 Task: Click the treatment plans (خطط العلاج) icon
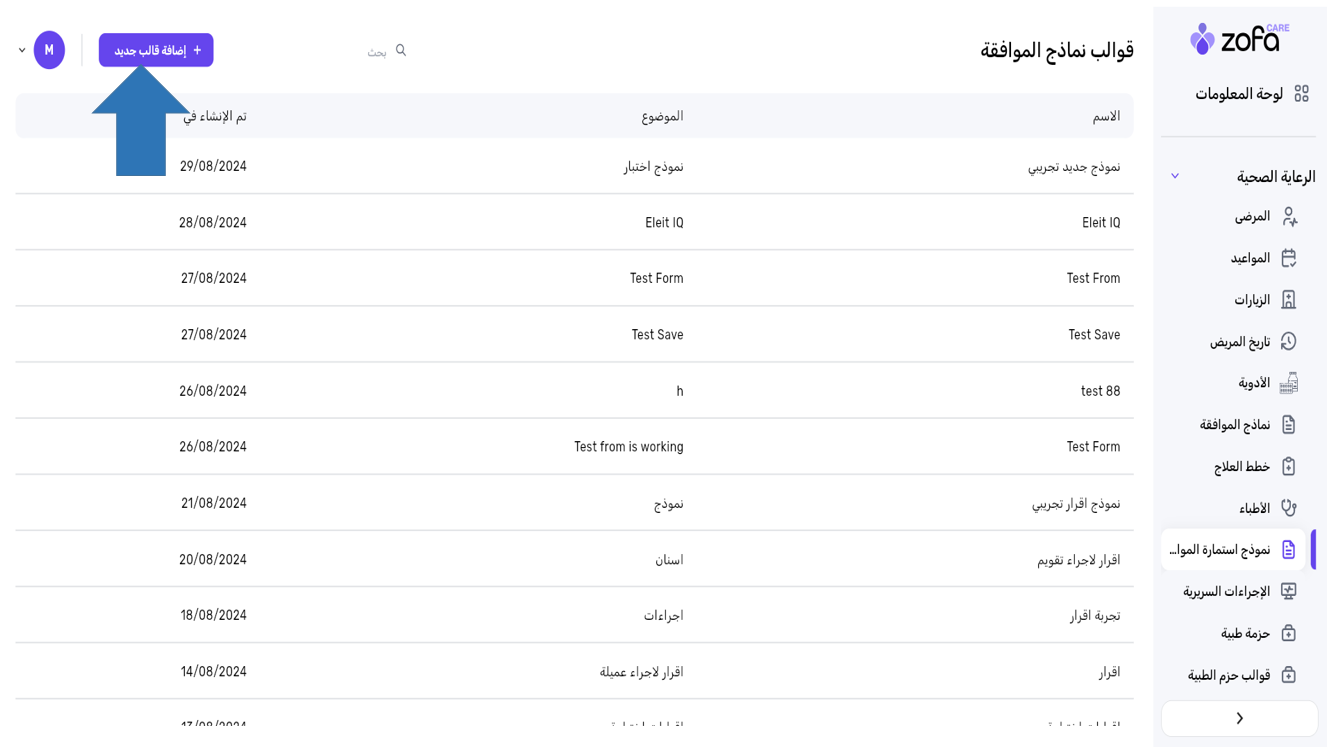click(x=1289, y=467)
